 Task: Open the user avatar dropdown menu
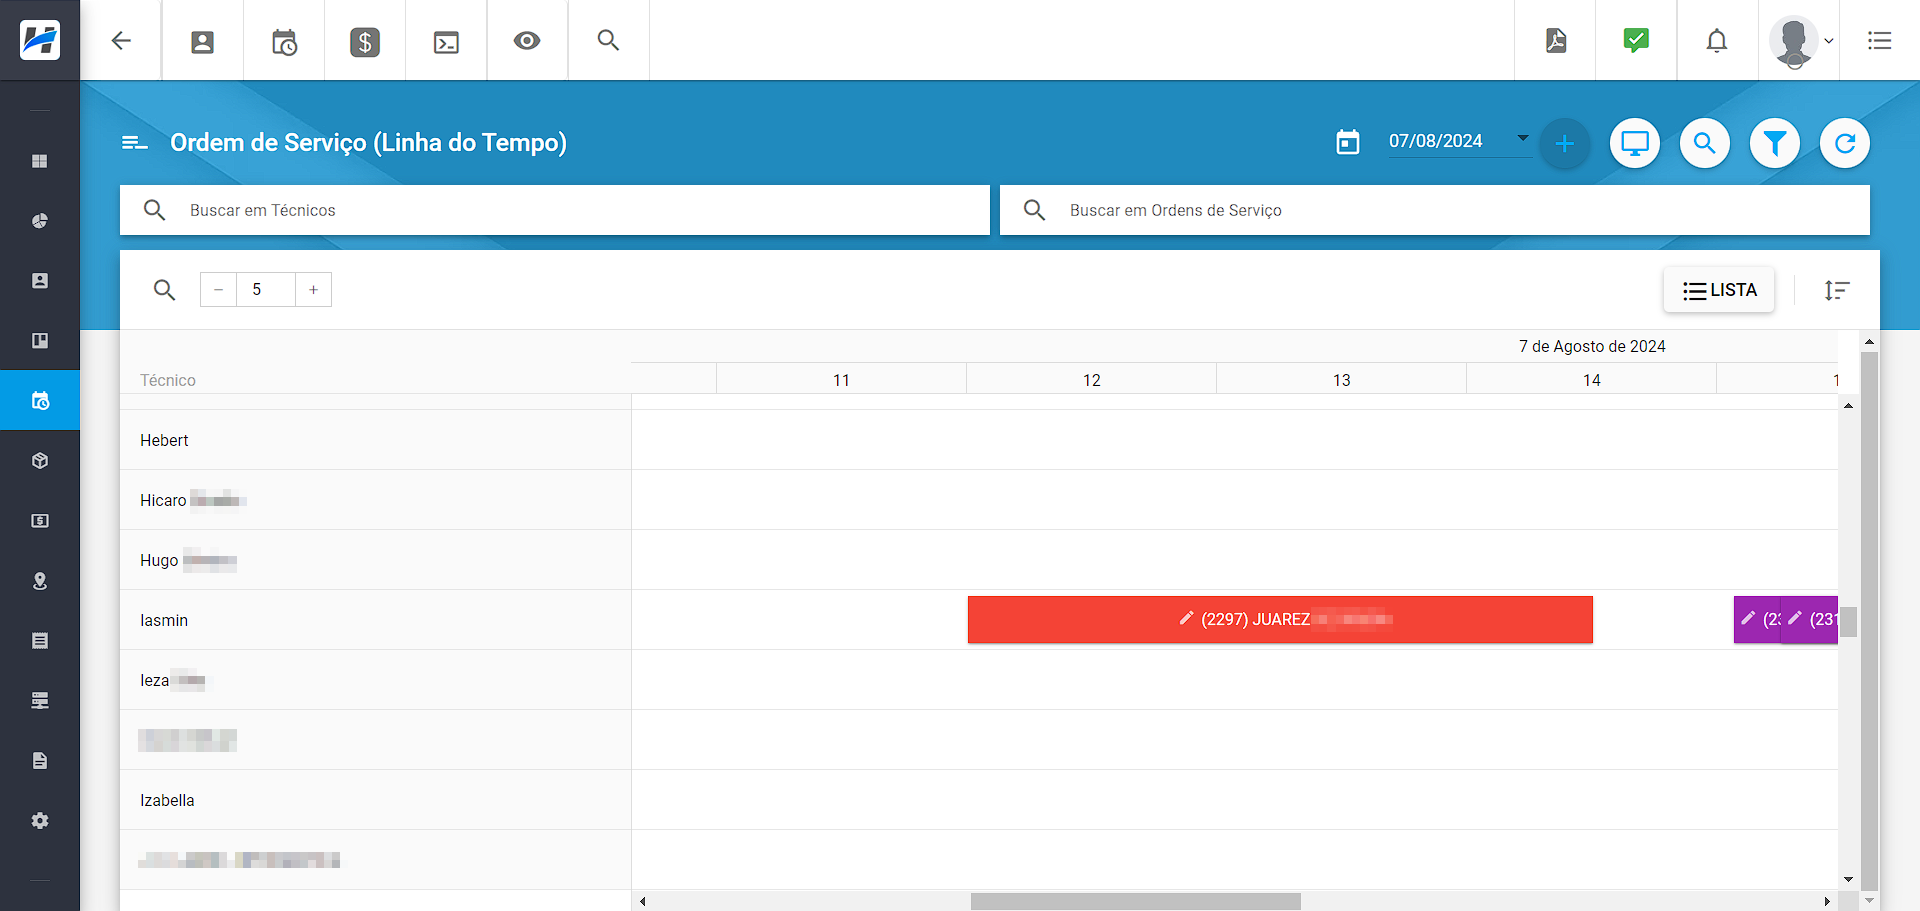(1801, 42)
